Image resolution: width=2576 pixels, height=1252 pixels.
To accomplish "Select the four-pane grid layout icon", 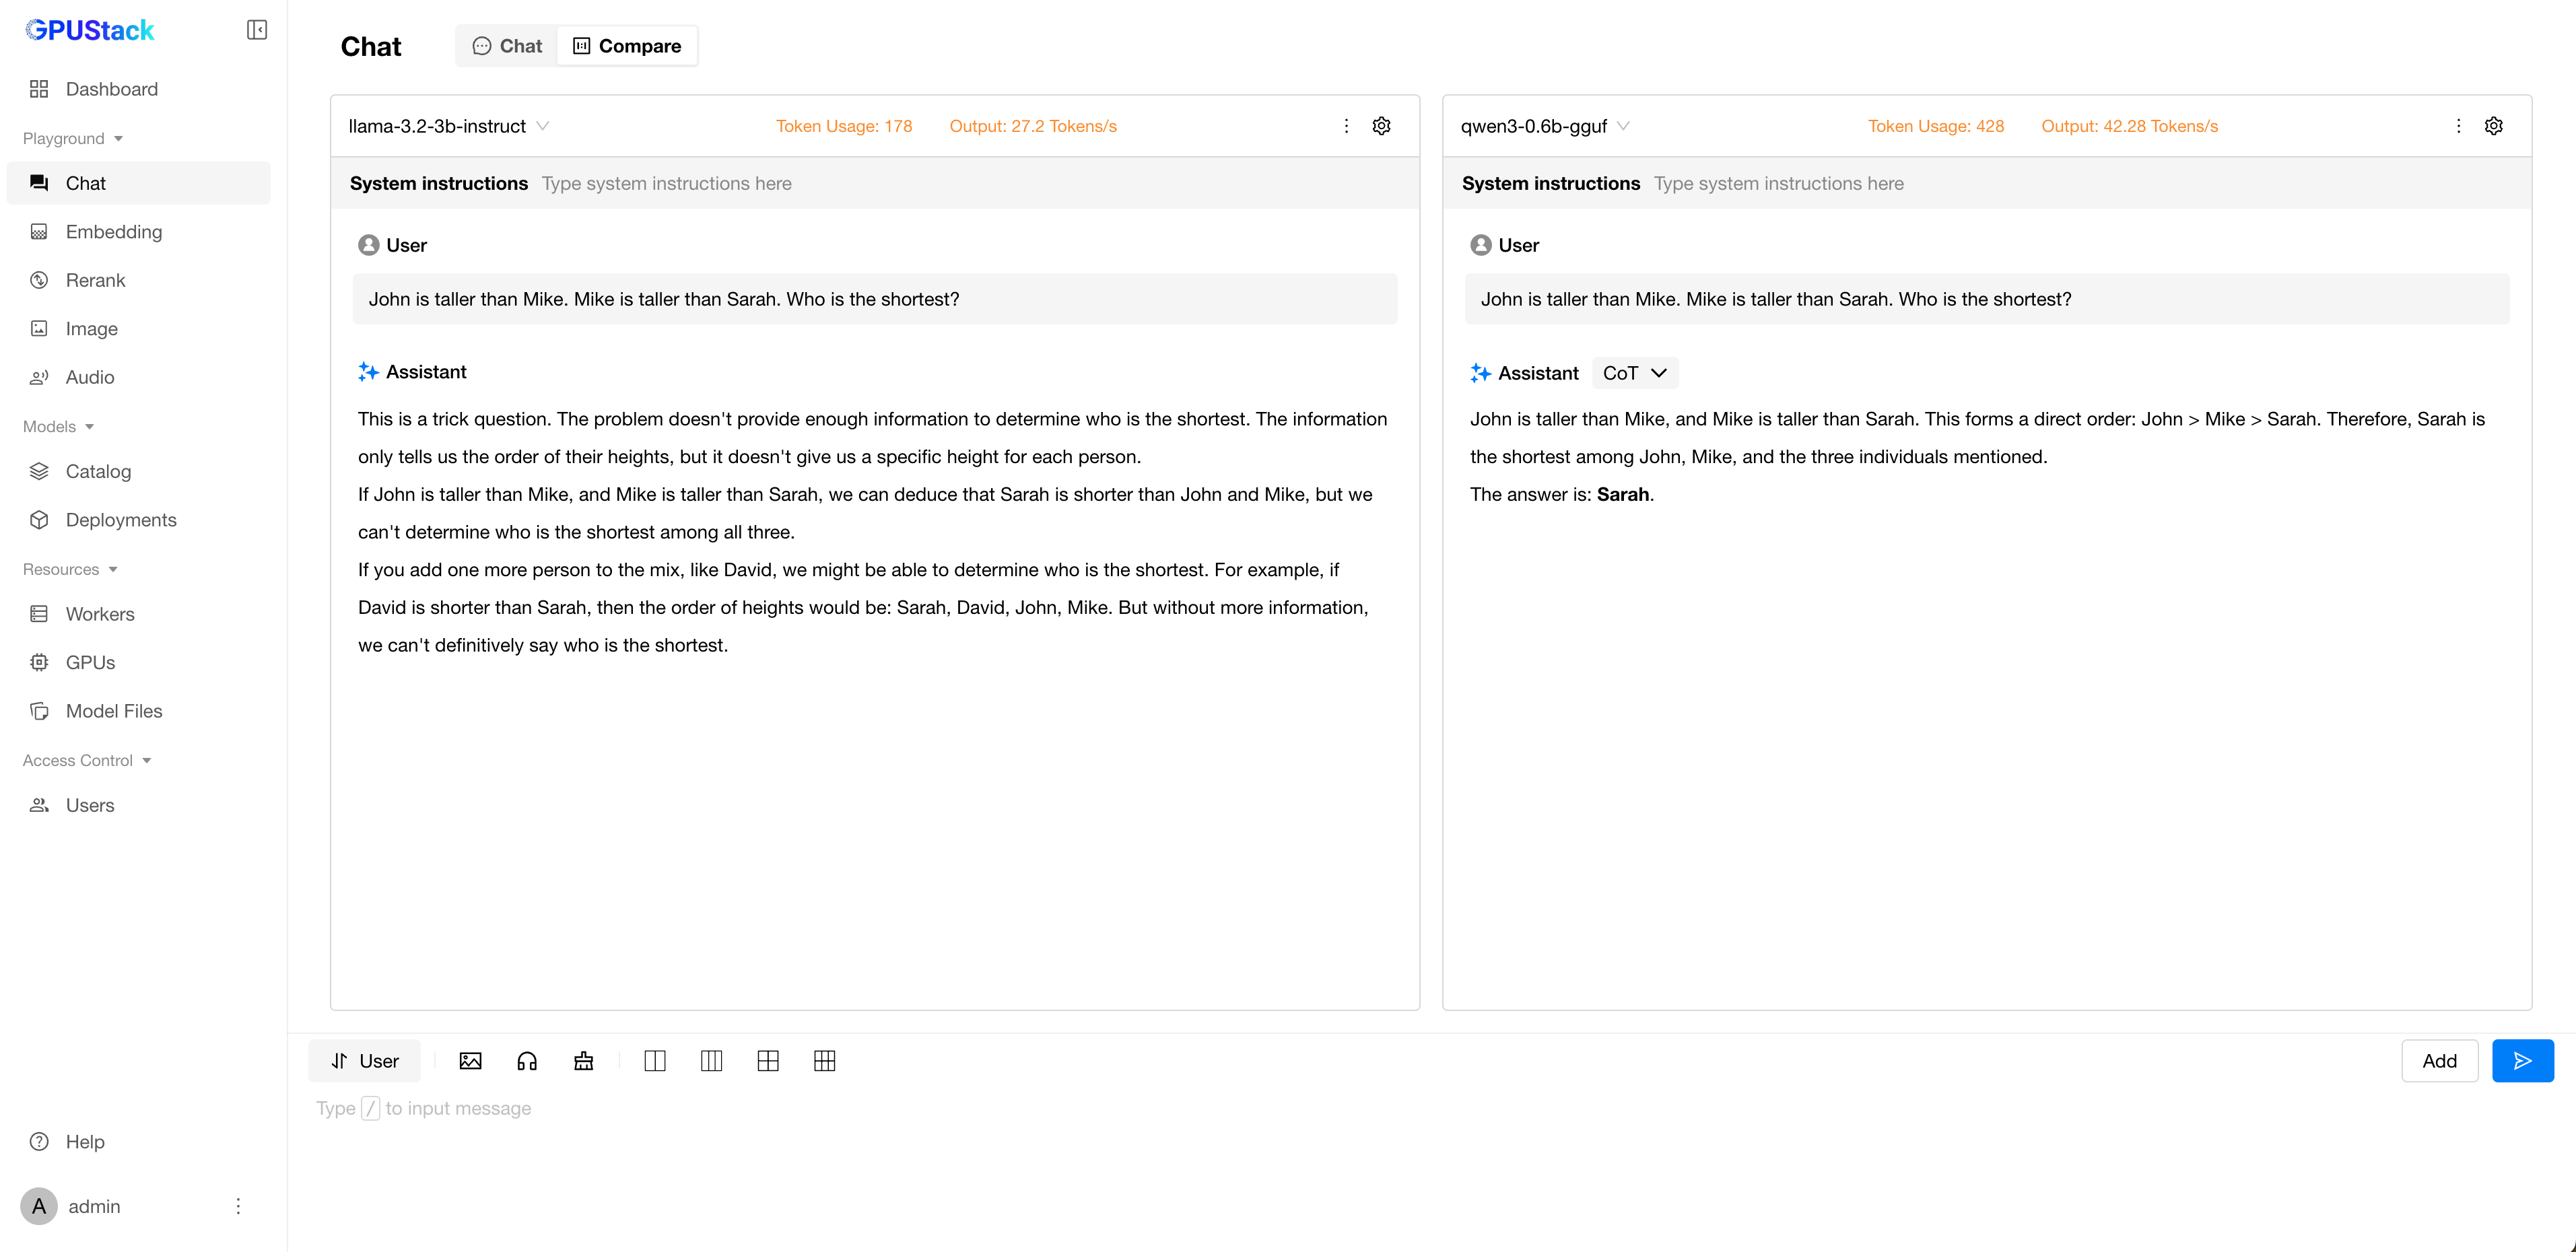I will pyautogui.click(x=768, y=1061).
